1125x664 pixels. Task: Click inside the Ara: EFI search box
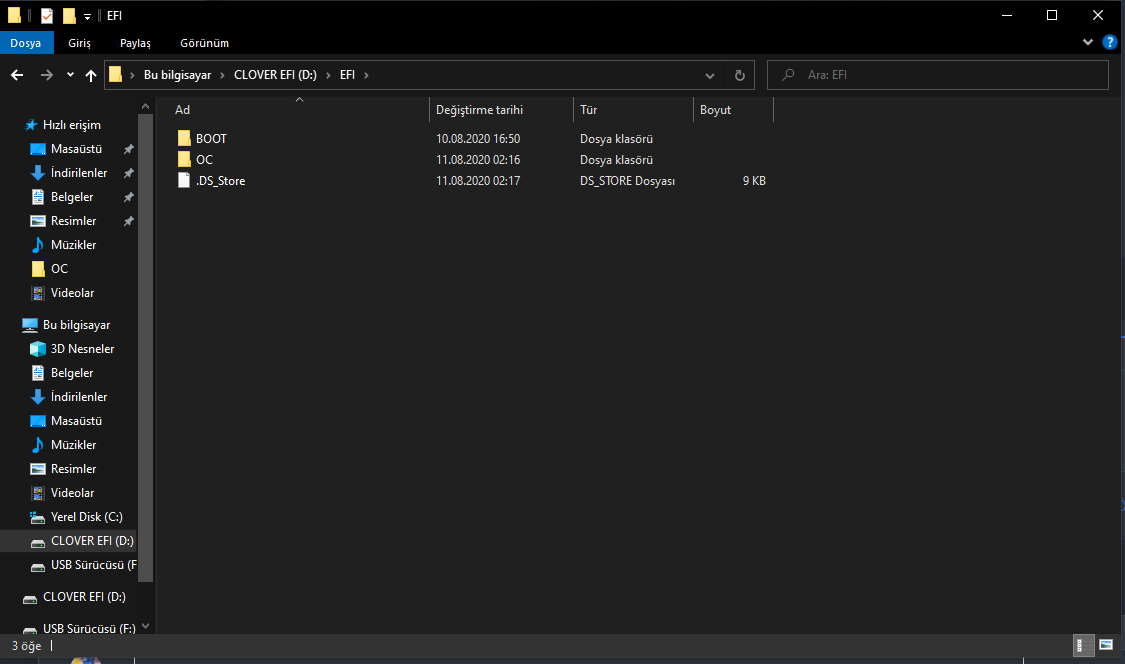click(937, 74)
